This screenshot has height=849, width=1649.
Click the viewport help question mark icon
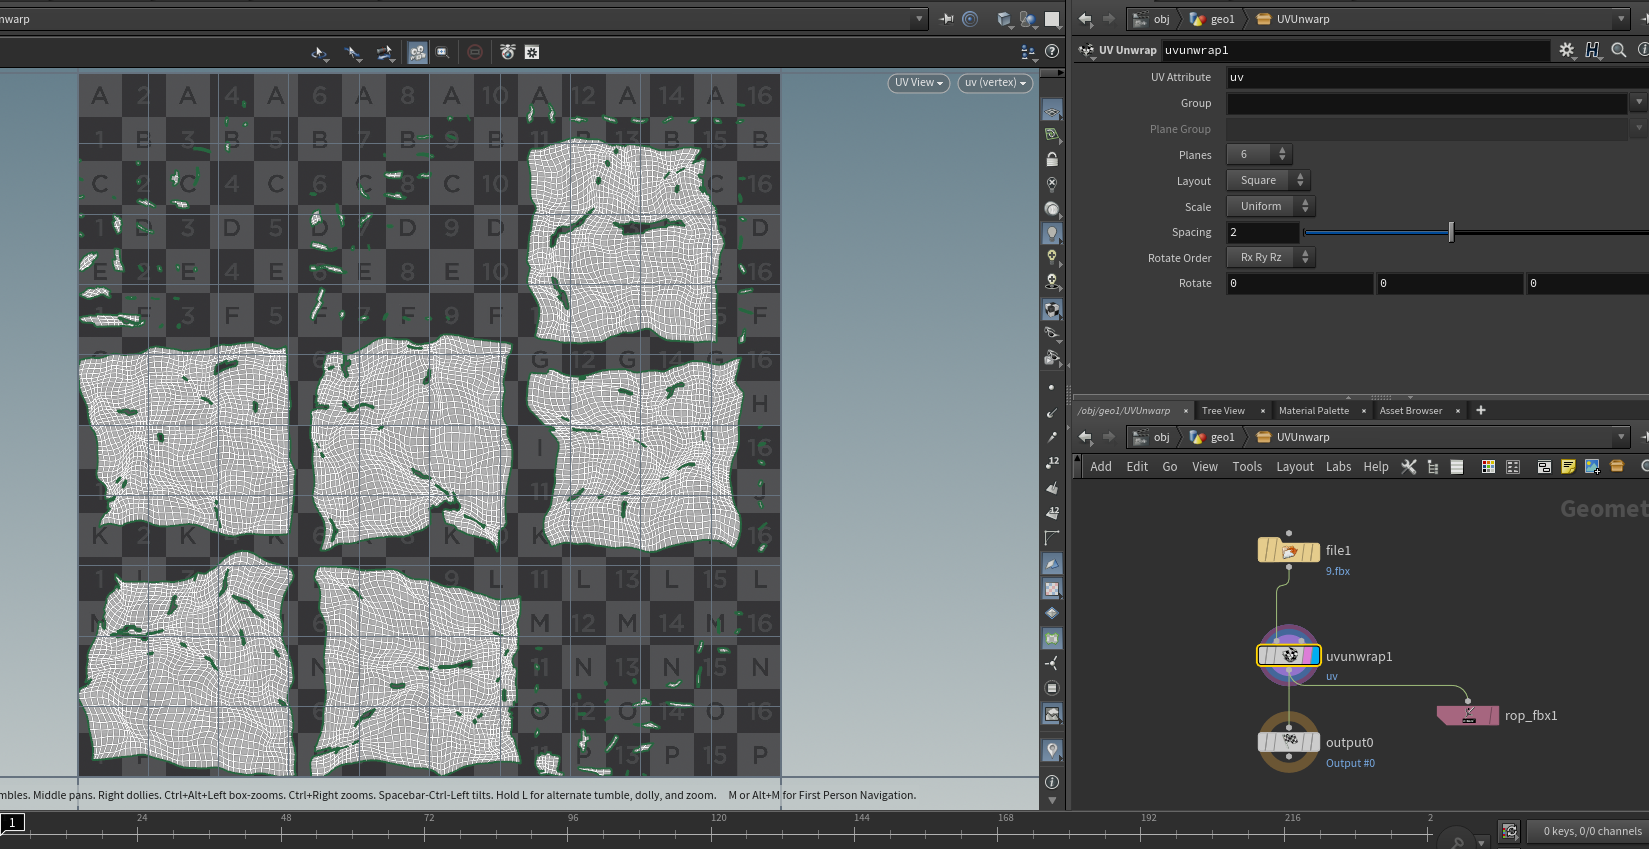1052,52
